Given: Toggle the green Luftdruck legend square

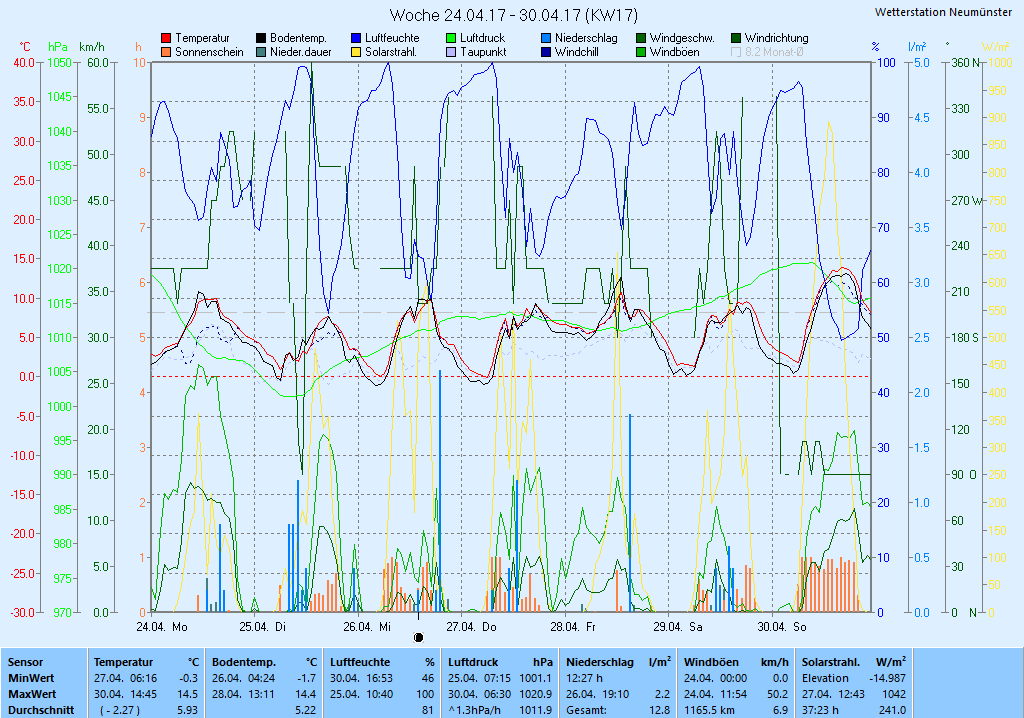Looking at the screenshot, I should (451, 39).
